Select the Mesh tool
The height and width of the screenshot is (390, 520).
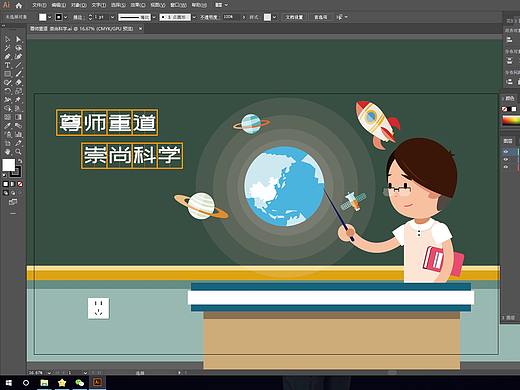7,117
